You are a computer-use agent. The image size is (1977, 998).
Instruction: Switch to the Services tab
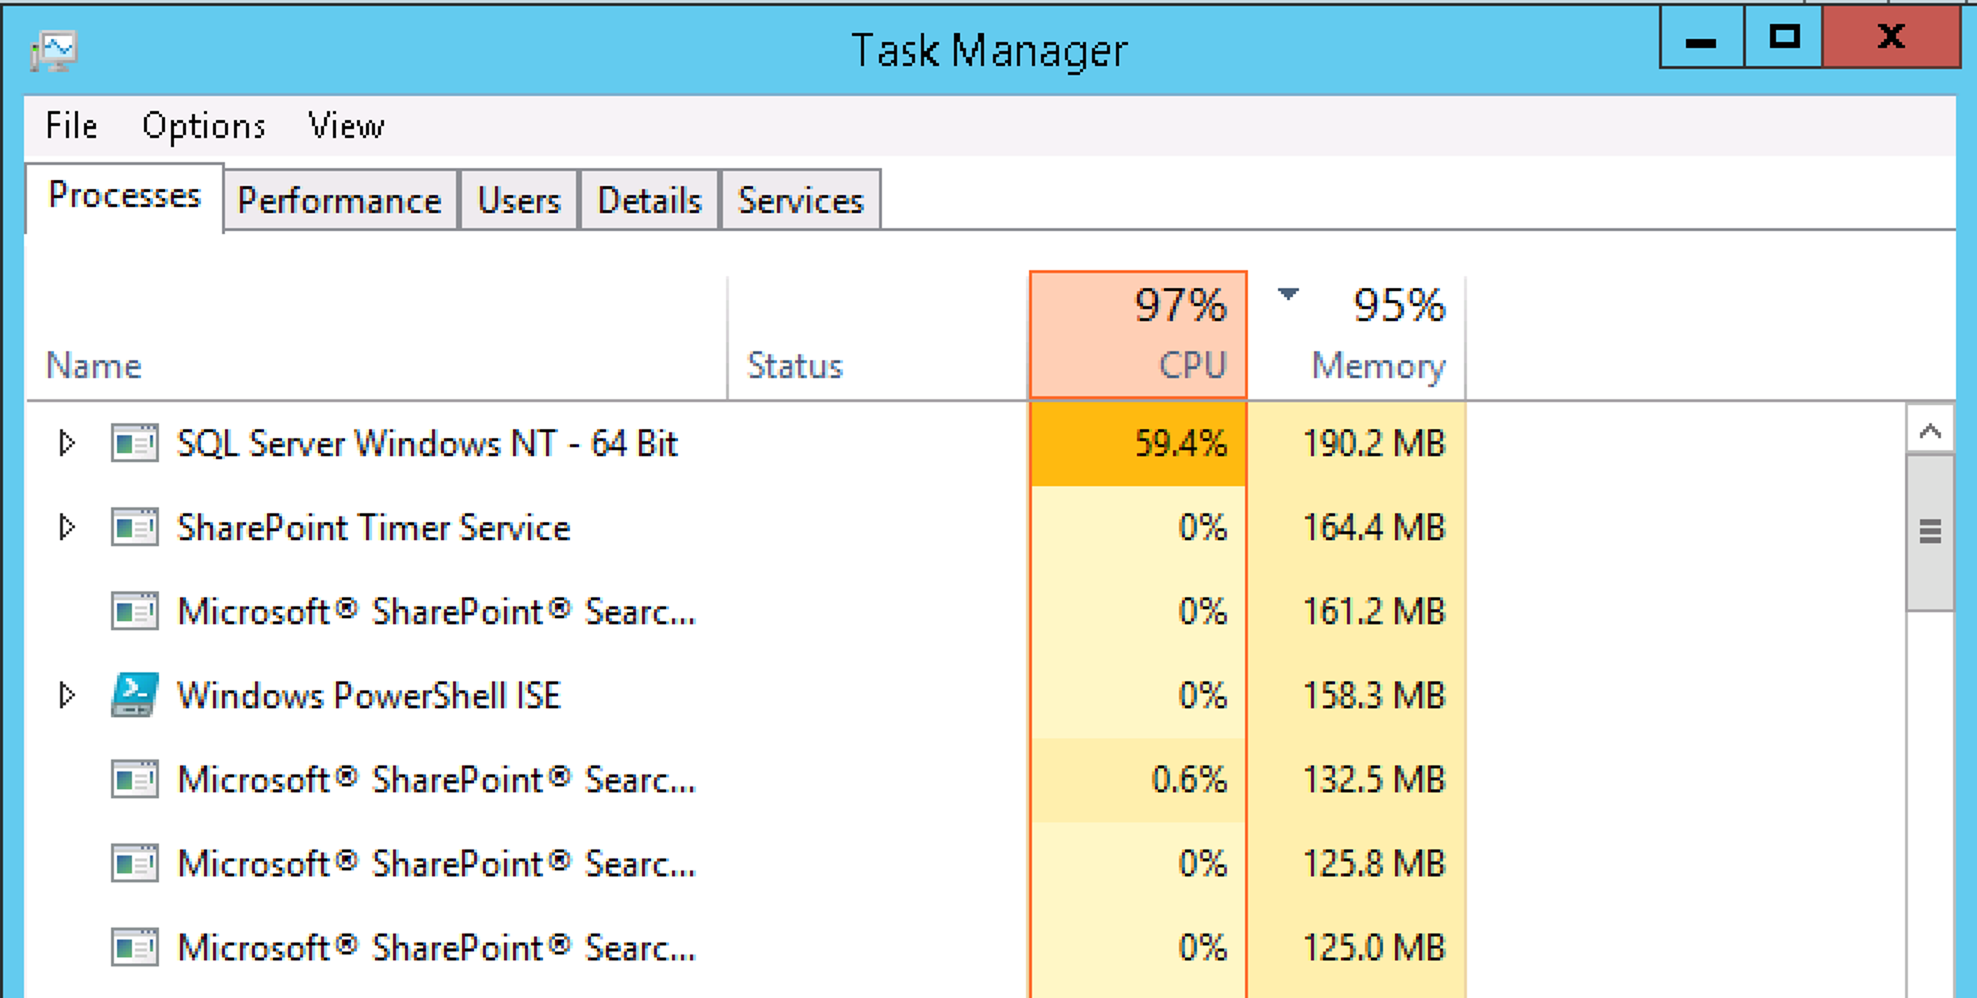[800, 201]
